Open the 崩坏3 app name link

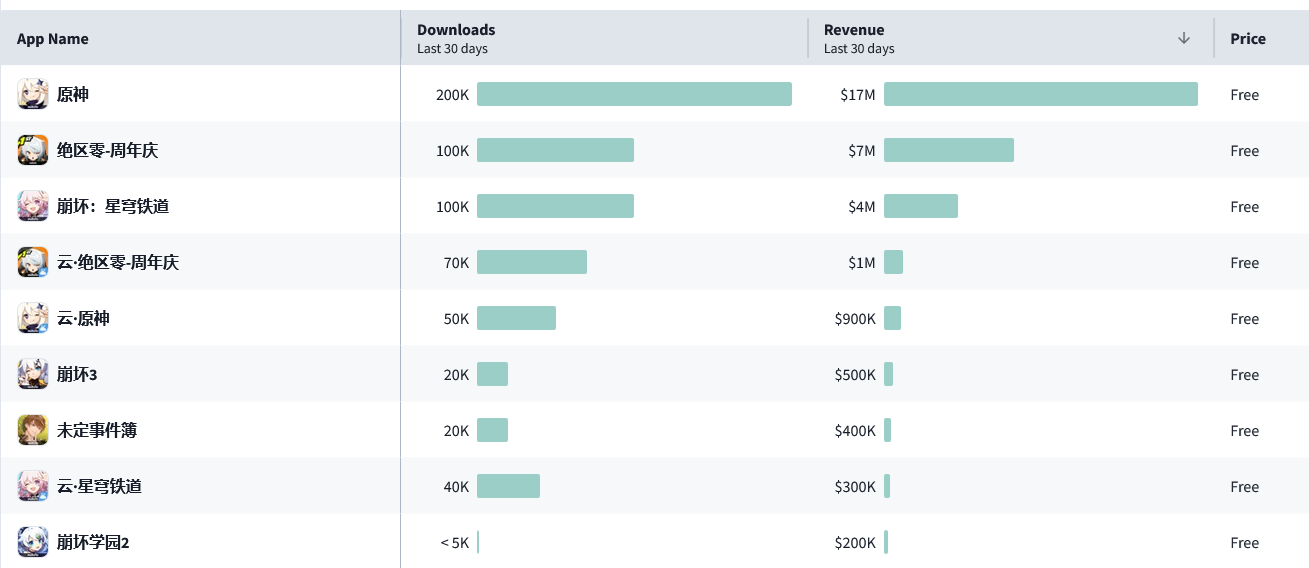click(x=77, y=374)
